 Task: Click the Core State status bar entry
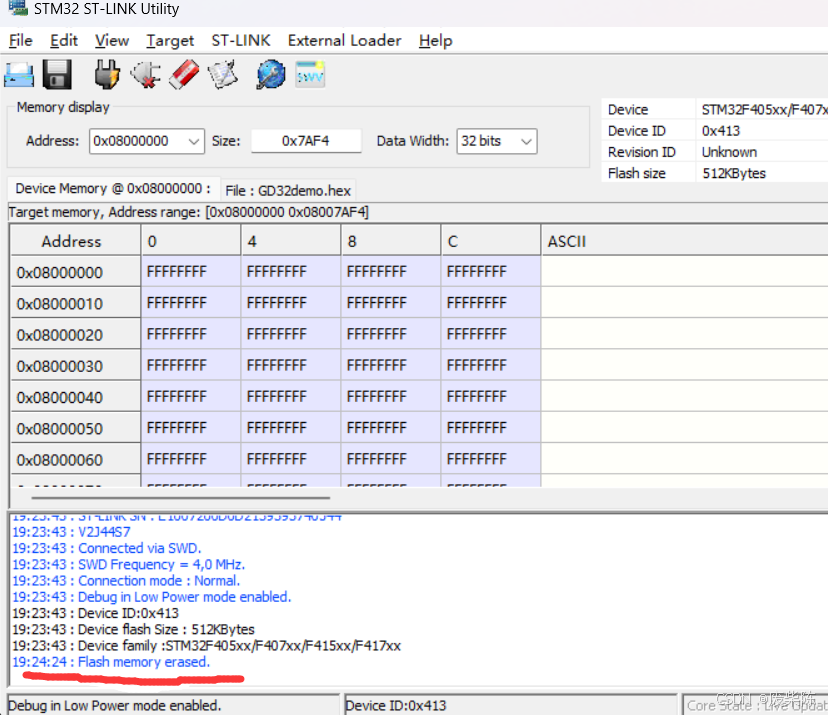tap(757, 705)
